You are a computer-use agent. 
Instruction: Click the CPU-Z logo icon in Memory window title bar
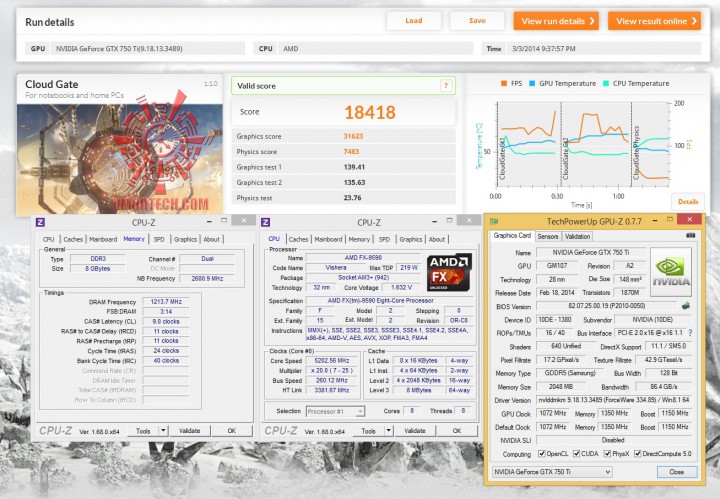pyautogui.click(x=40, y=222)
